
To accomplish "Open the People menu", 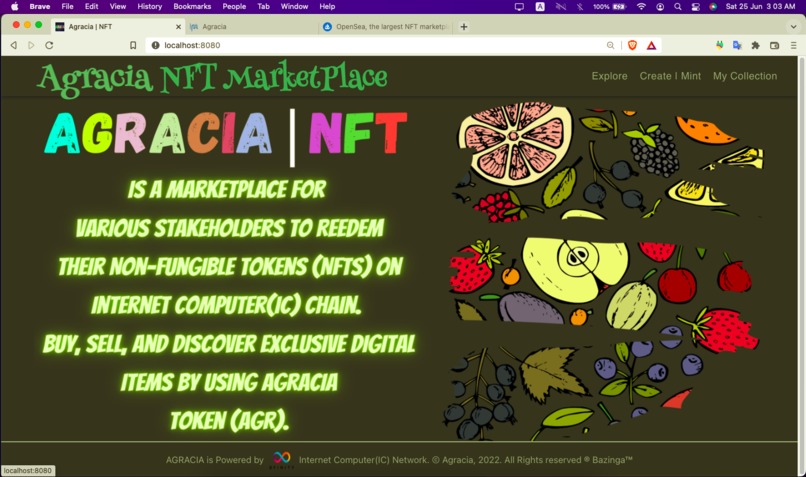I will click(234, 7).
